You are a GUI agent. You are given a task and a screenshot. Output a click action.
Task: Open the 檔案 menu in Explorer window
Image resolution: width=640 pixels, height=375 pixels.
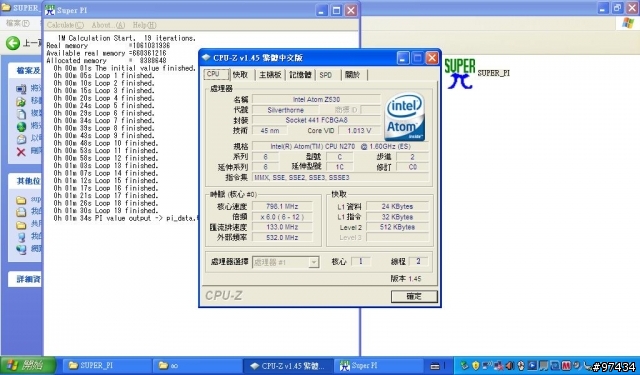point(17,23)
